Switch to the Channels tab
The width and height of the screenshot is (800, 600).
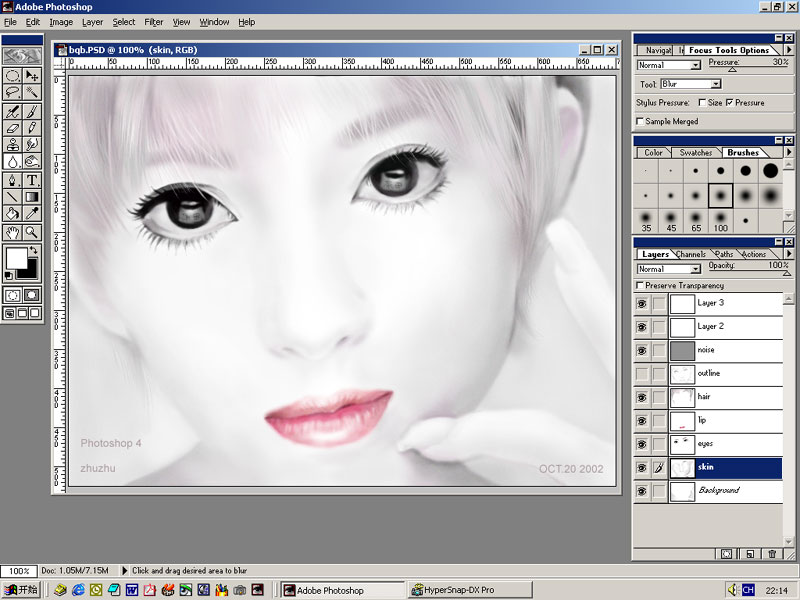[x=690, y=254]
